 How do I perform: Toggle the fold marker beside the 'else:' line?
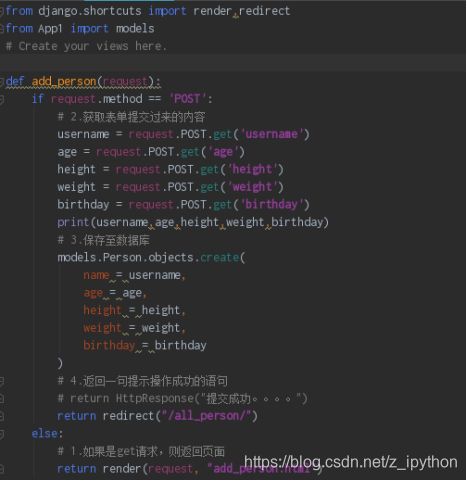2,434
